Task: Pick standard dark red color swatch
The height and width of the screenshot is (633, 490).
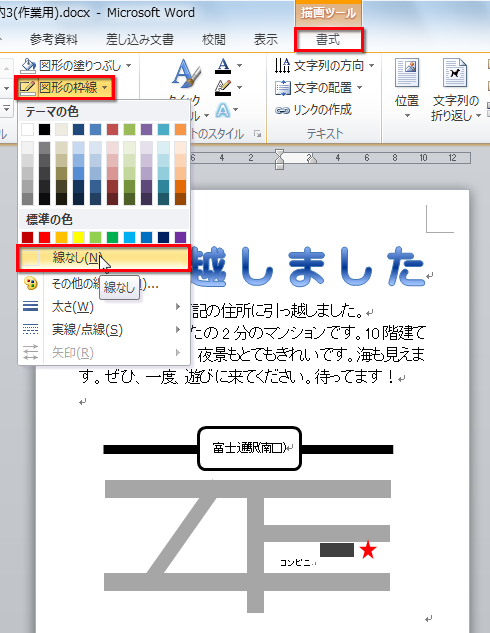Action: [27, 237]
